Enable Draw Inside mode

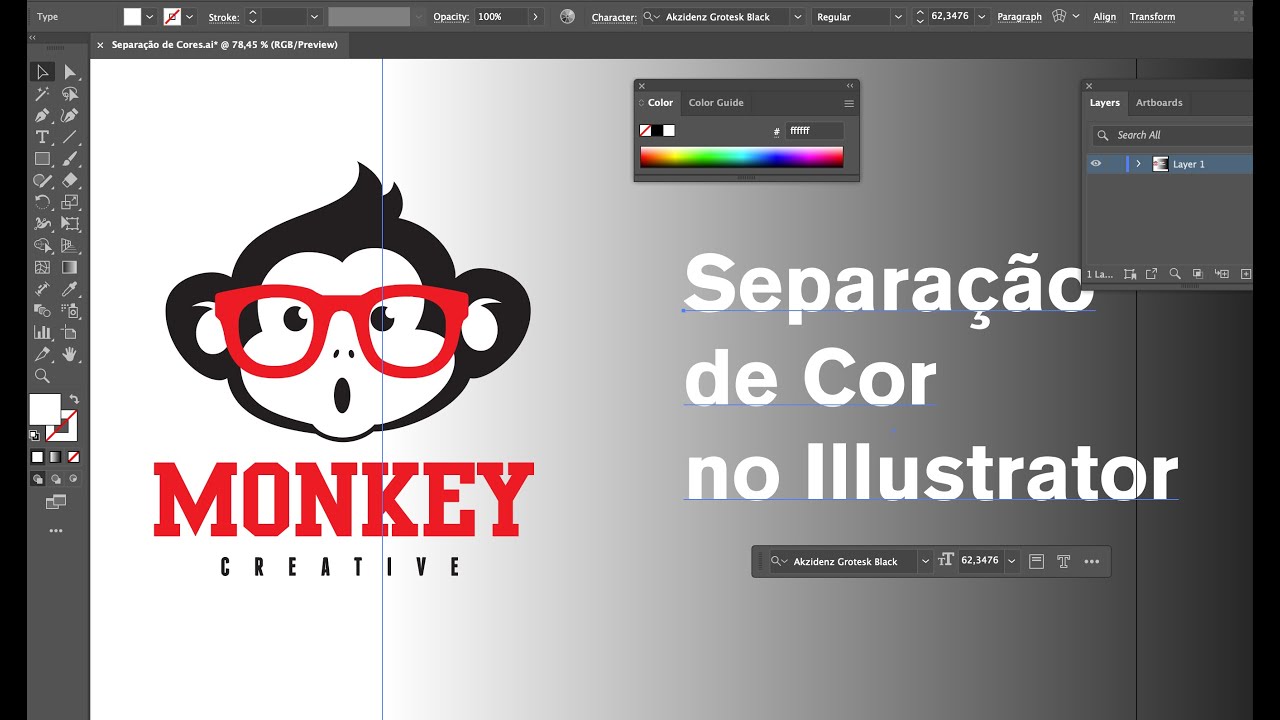(73, 479)
